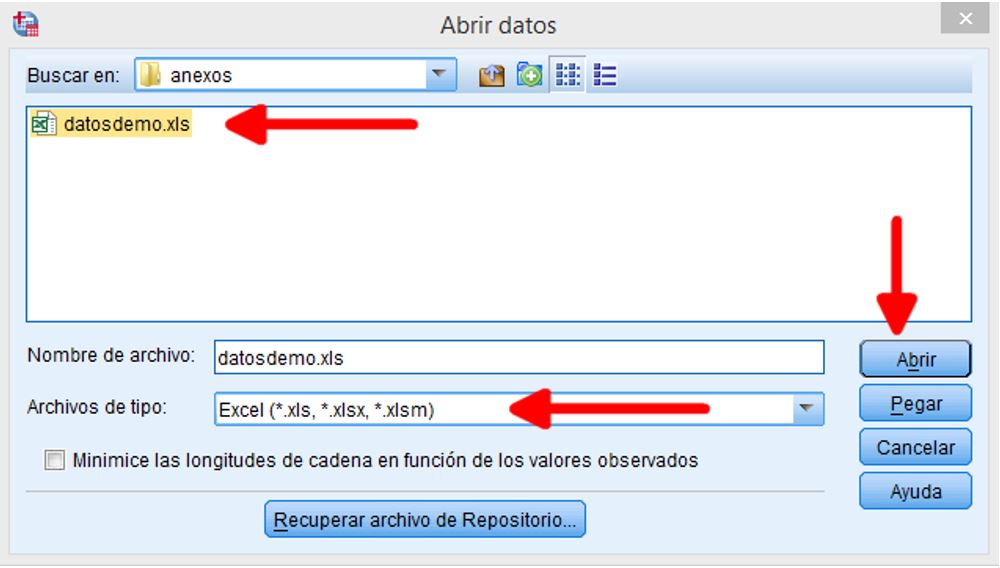The height and width of the screenshot is (568, 1000).
Task: Select the datosdemo.xls file name in list
Action: point(127,124)
